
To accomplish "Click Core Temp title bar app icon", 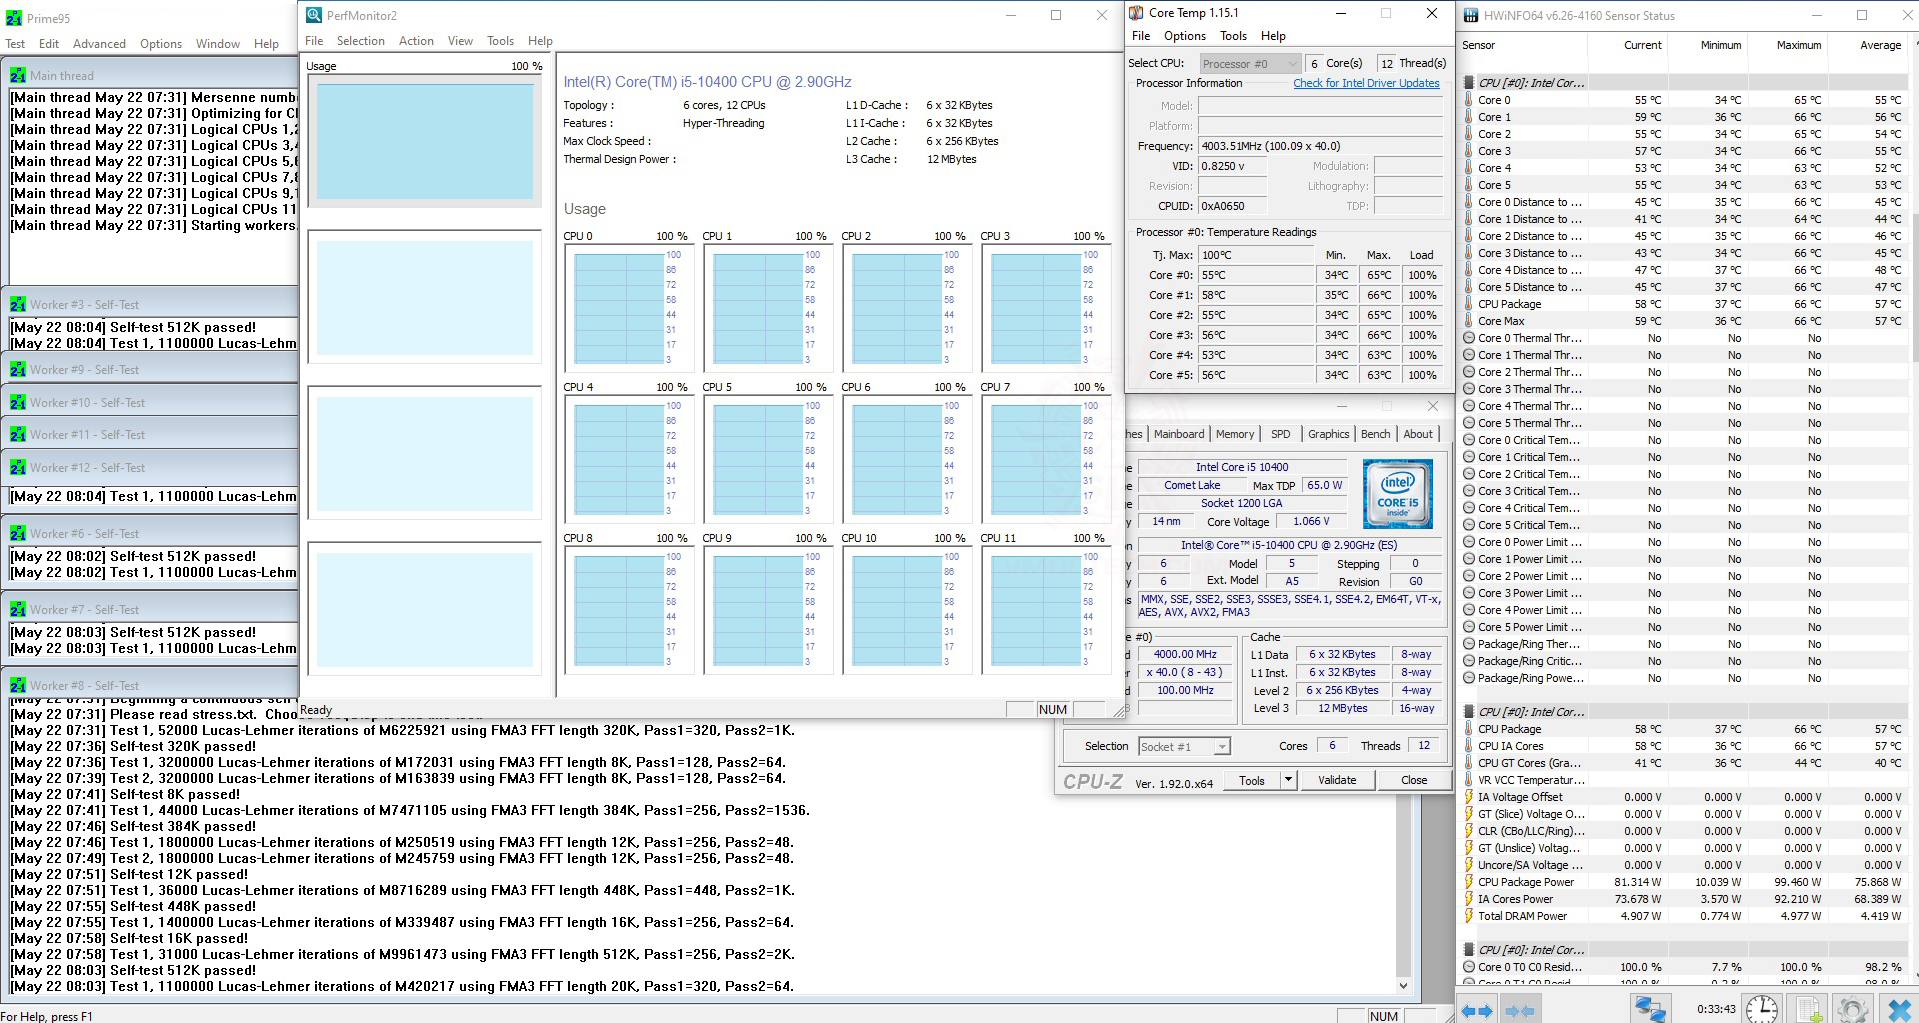I will 1136,13.
